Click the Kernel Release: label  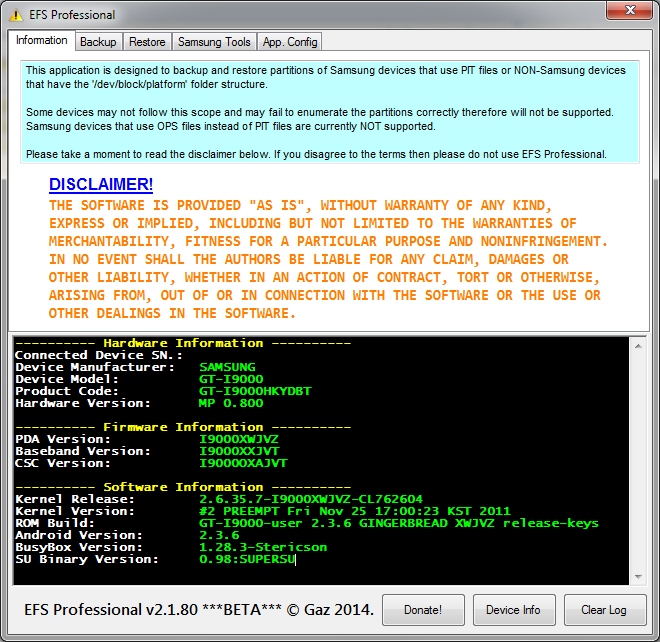[x=75, y=499]
